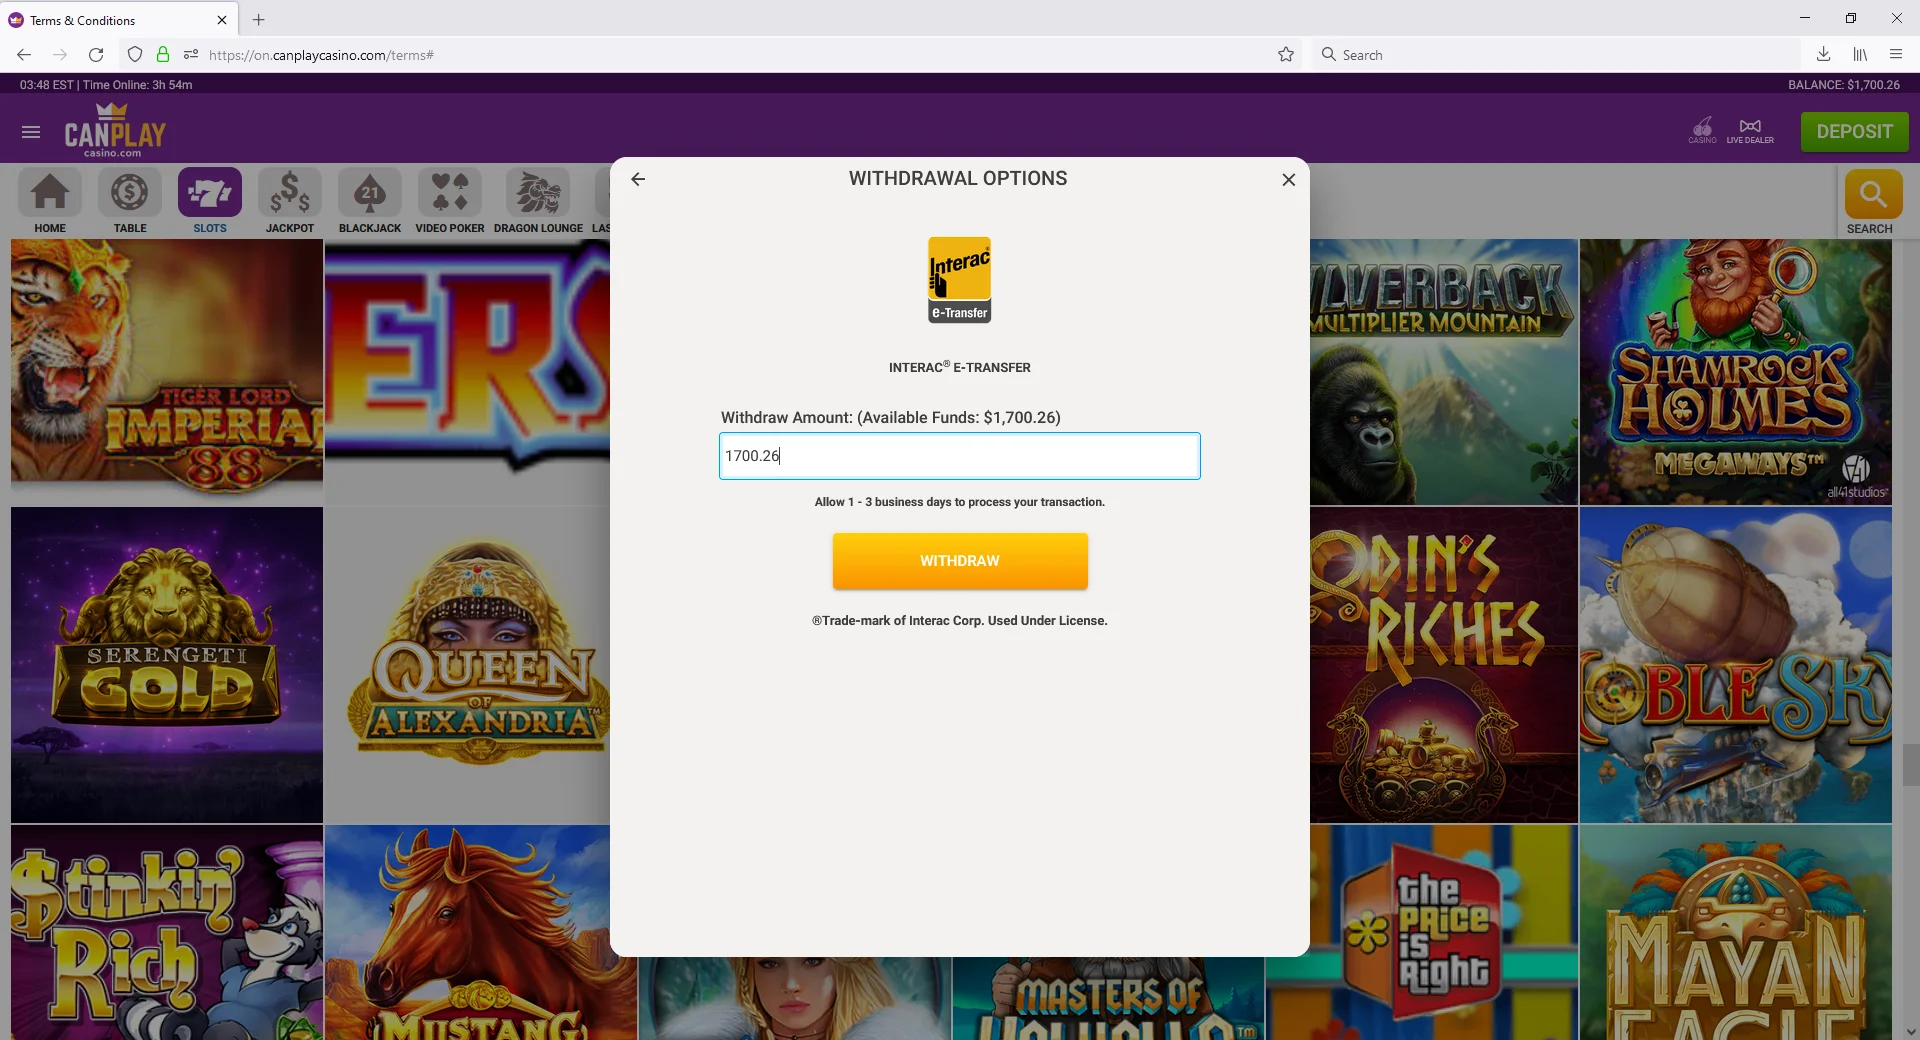The image size is (1920, 1040).
Task: Click the withdraw amount input field
Action: click(959, 456)
